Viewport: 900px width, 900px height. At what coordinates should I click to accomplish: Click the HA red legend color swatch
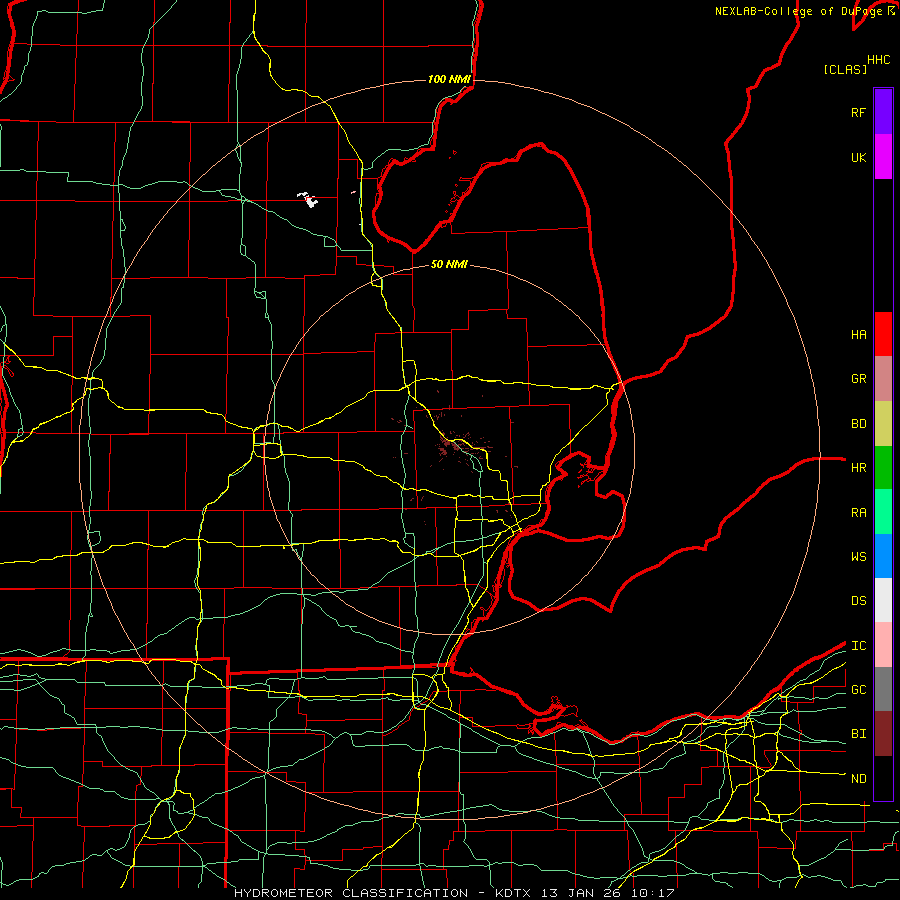pyautogui.click(x=883, y=334)
